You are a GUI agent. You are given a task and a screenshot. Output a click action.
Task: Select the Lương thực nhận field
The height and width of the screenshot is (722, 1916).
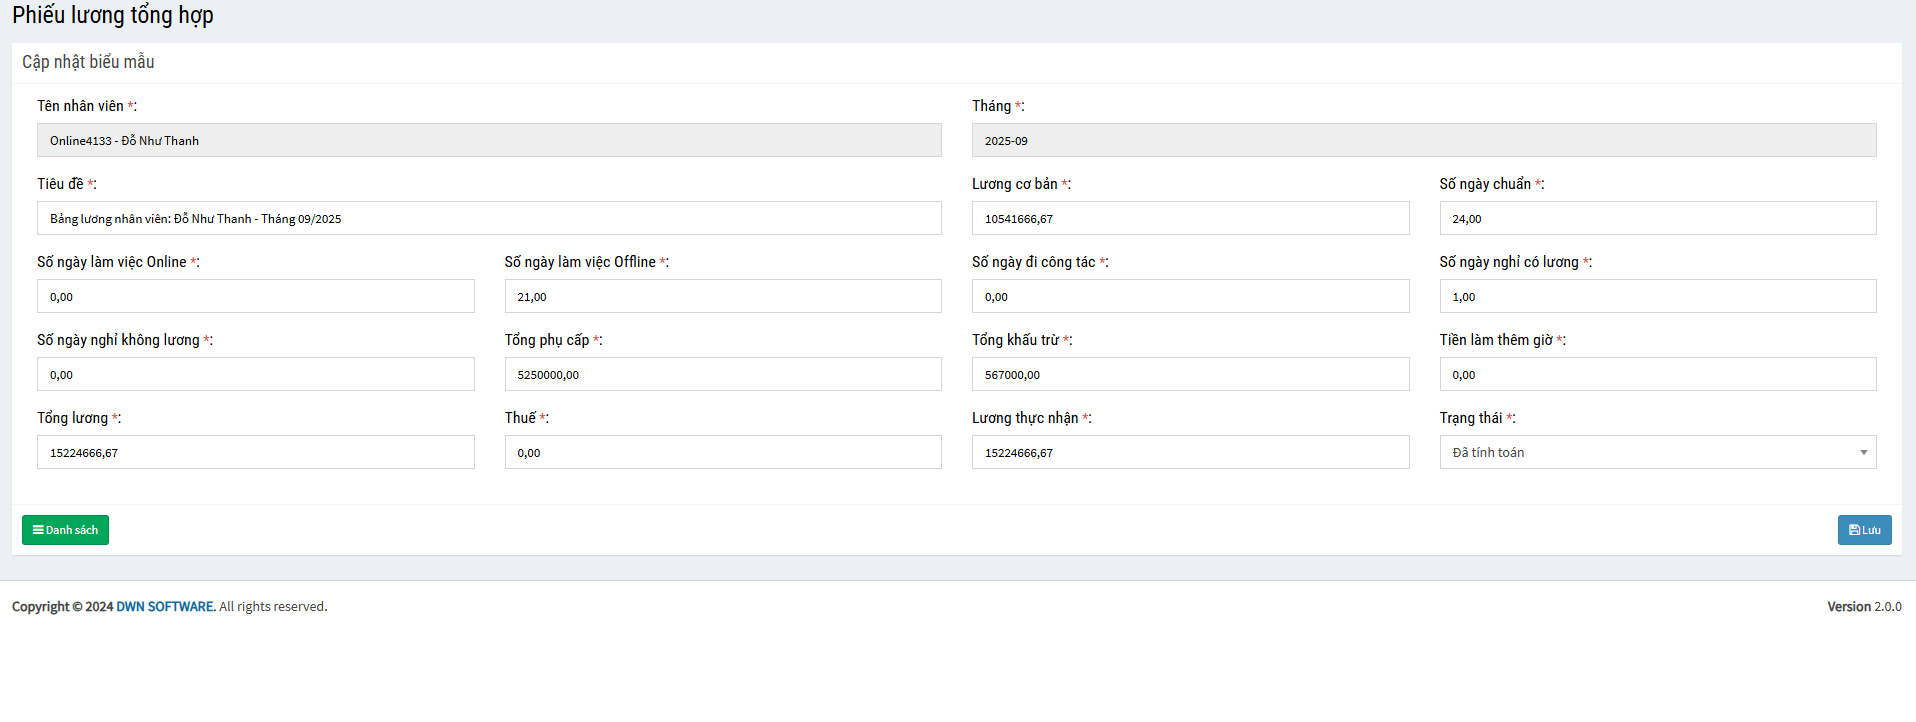pos(1190,452)
